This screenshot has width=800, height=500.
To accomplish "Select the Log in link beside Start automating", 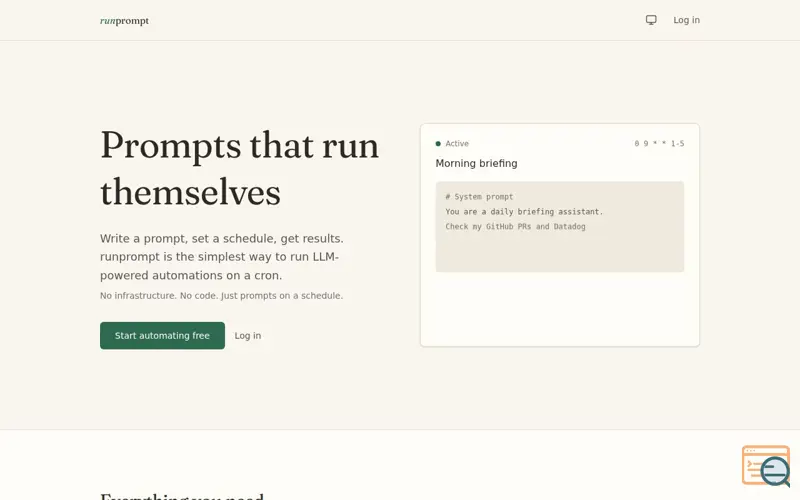I will pos(247,336).
